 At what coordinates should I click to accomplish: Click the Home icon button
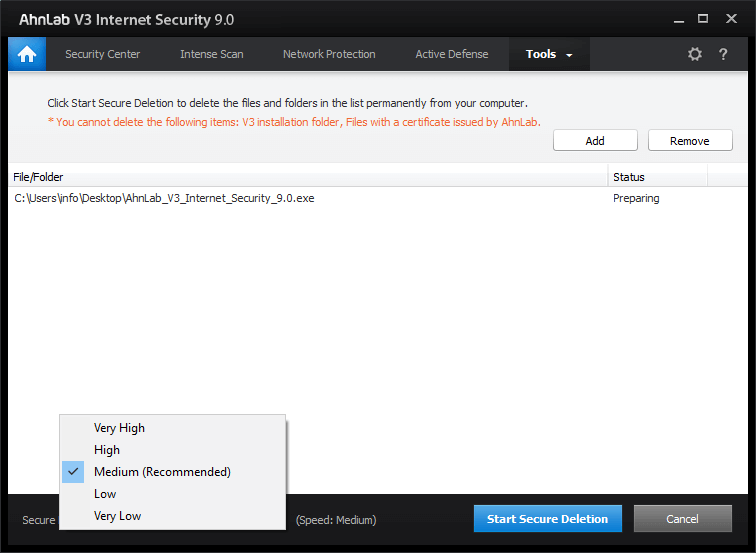coord(27,54)
